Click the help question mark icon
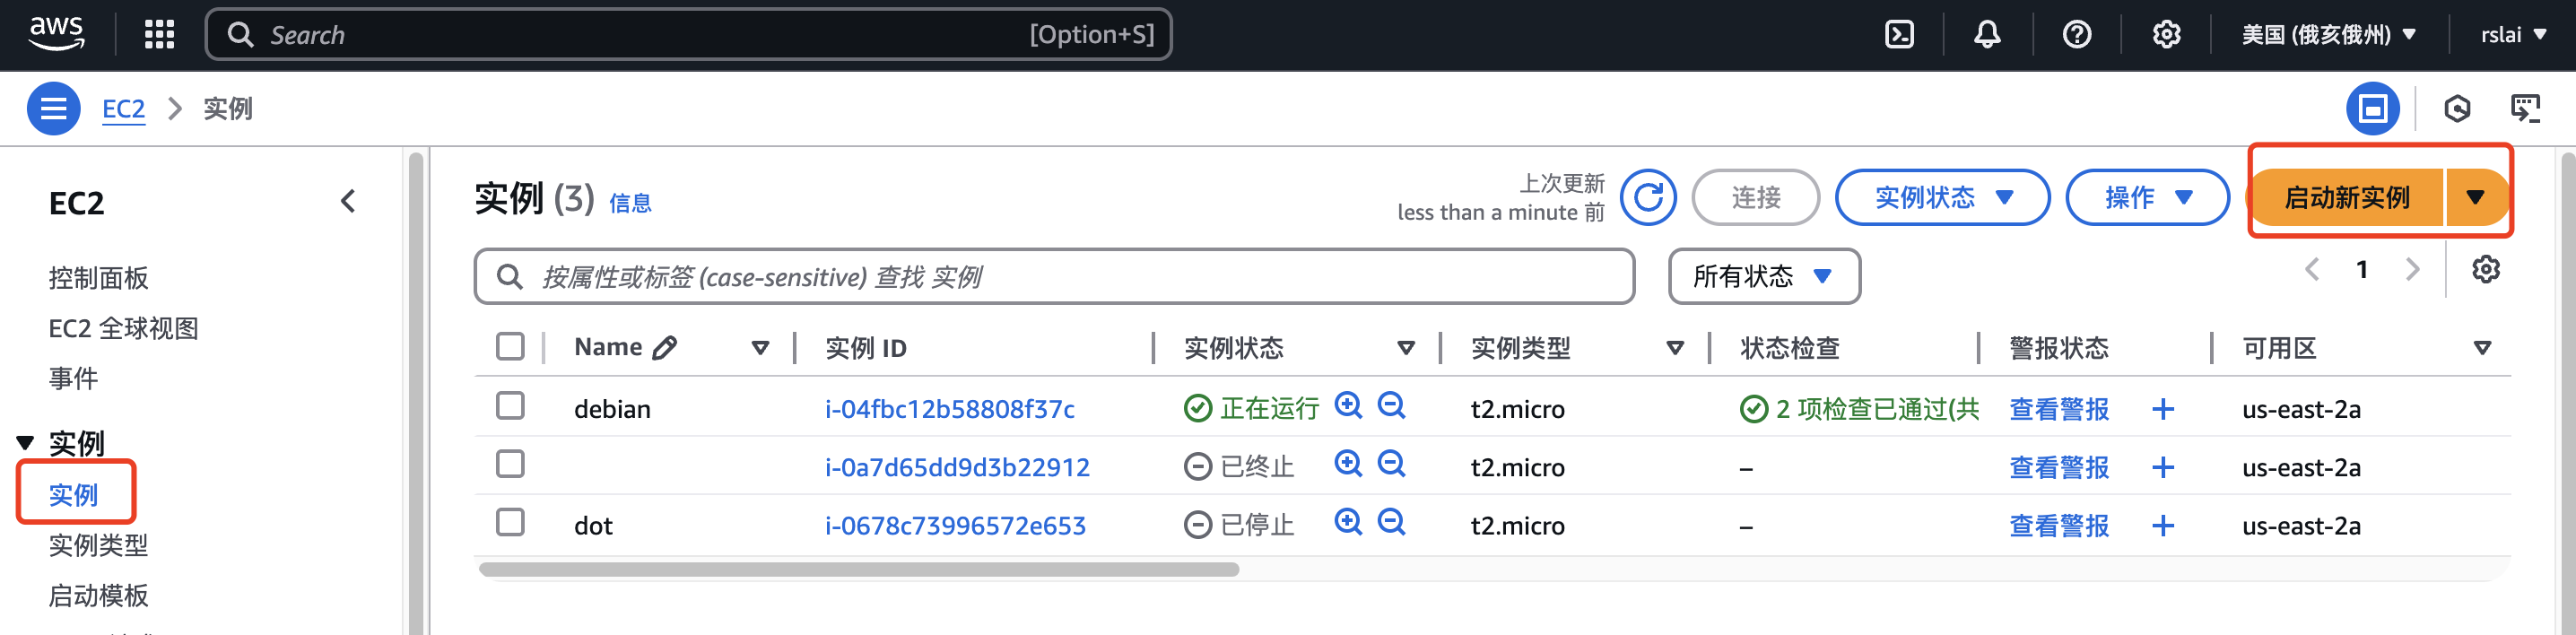 pyautogui.click(x=2076, y=35)
